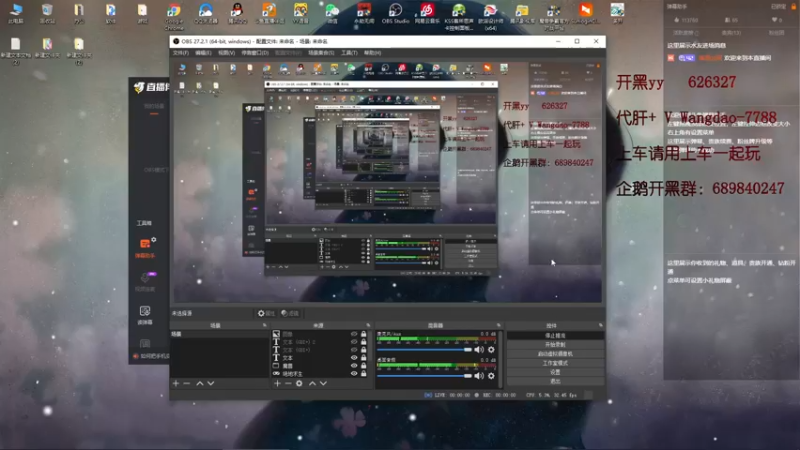Screen dimensions: 800x450
Task: Open the 视图(V) menu
Action: pos(227,53)
